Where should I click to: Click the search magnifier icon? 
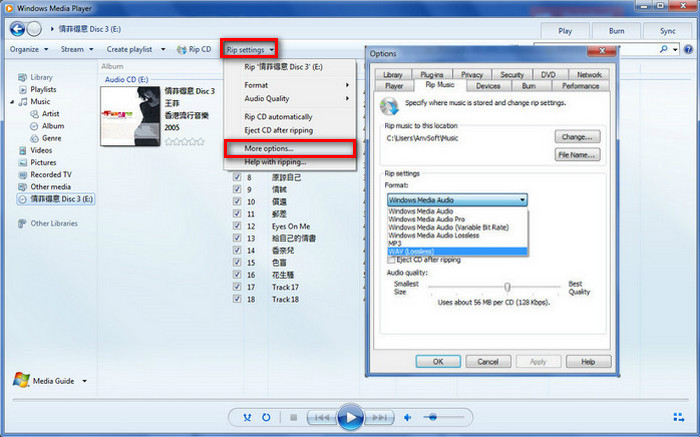coord(664,49)
